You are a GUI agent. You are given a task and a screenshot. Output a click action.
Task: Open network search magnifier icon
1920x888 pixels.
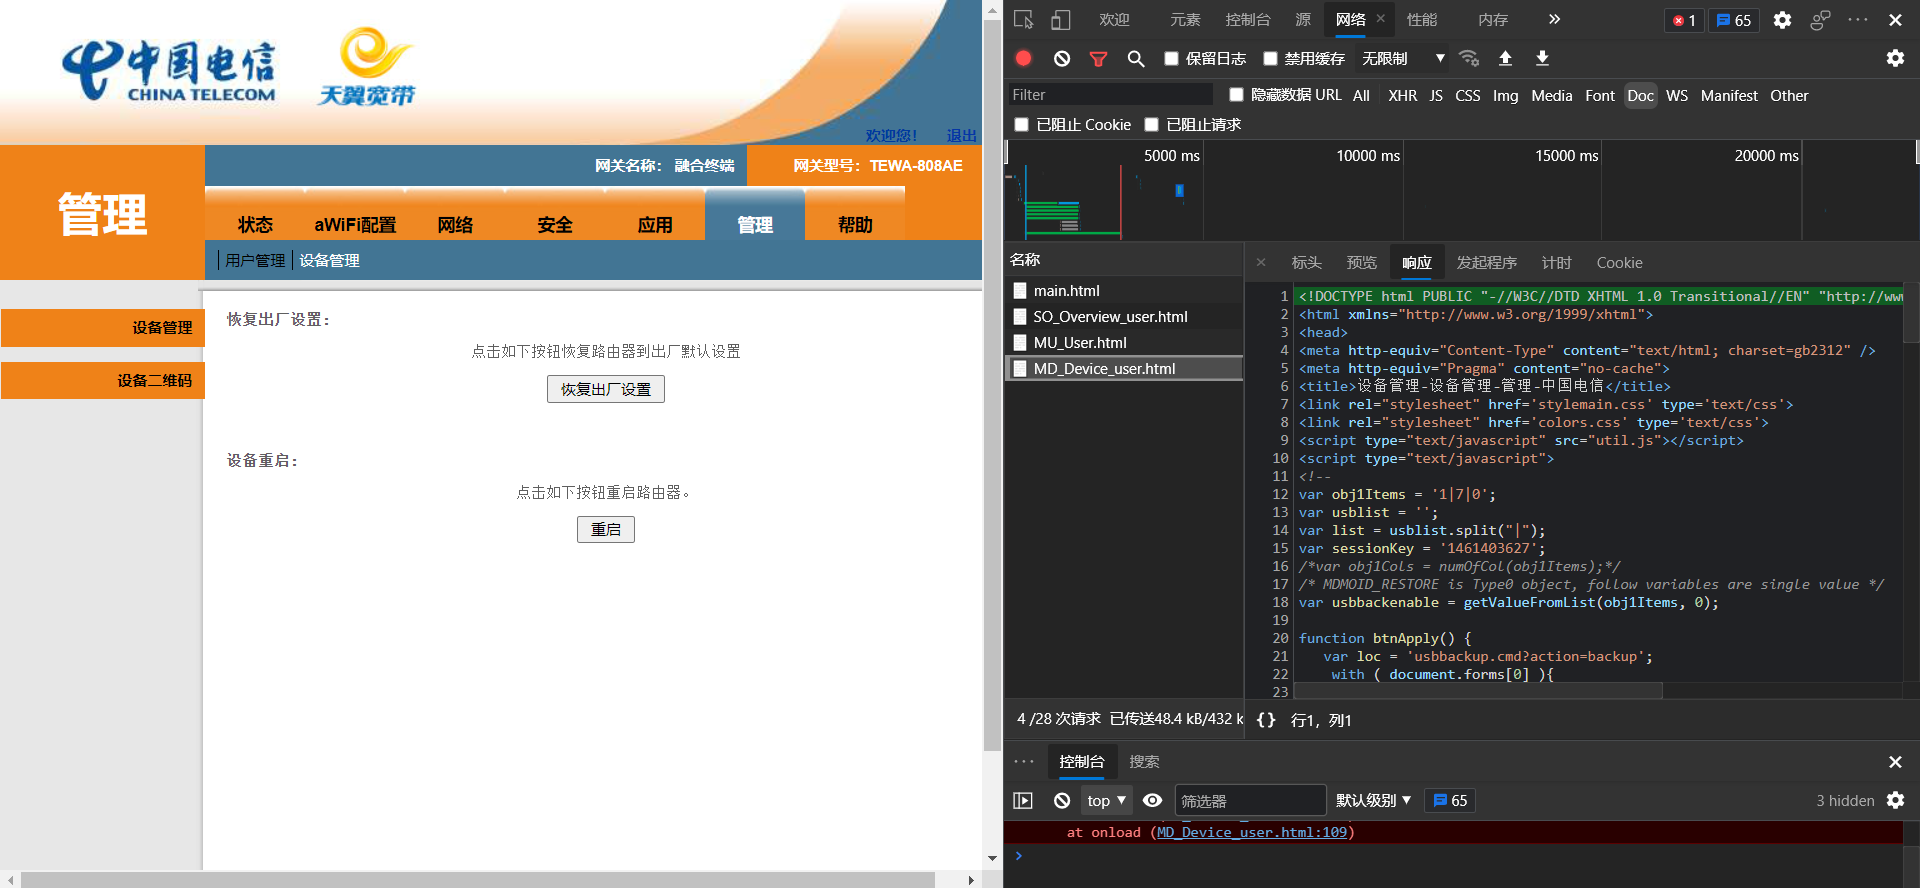(x=1136, y=59)
